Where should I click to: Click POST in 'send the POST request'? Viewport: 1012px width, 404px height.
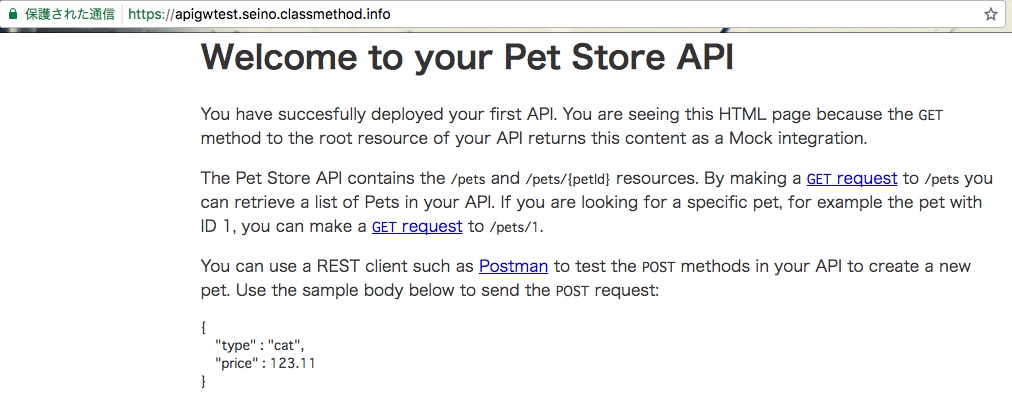point(572,291)
